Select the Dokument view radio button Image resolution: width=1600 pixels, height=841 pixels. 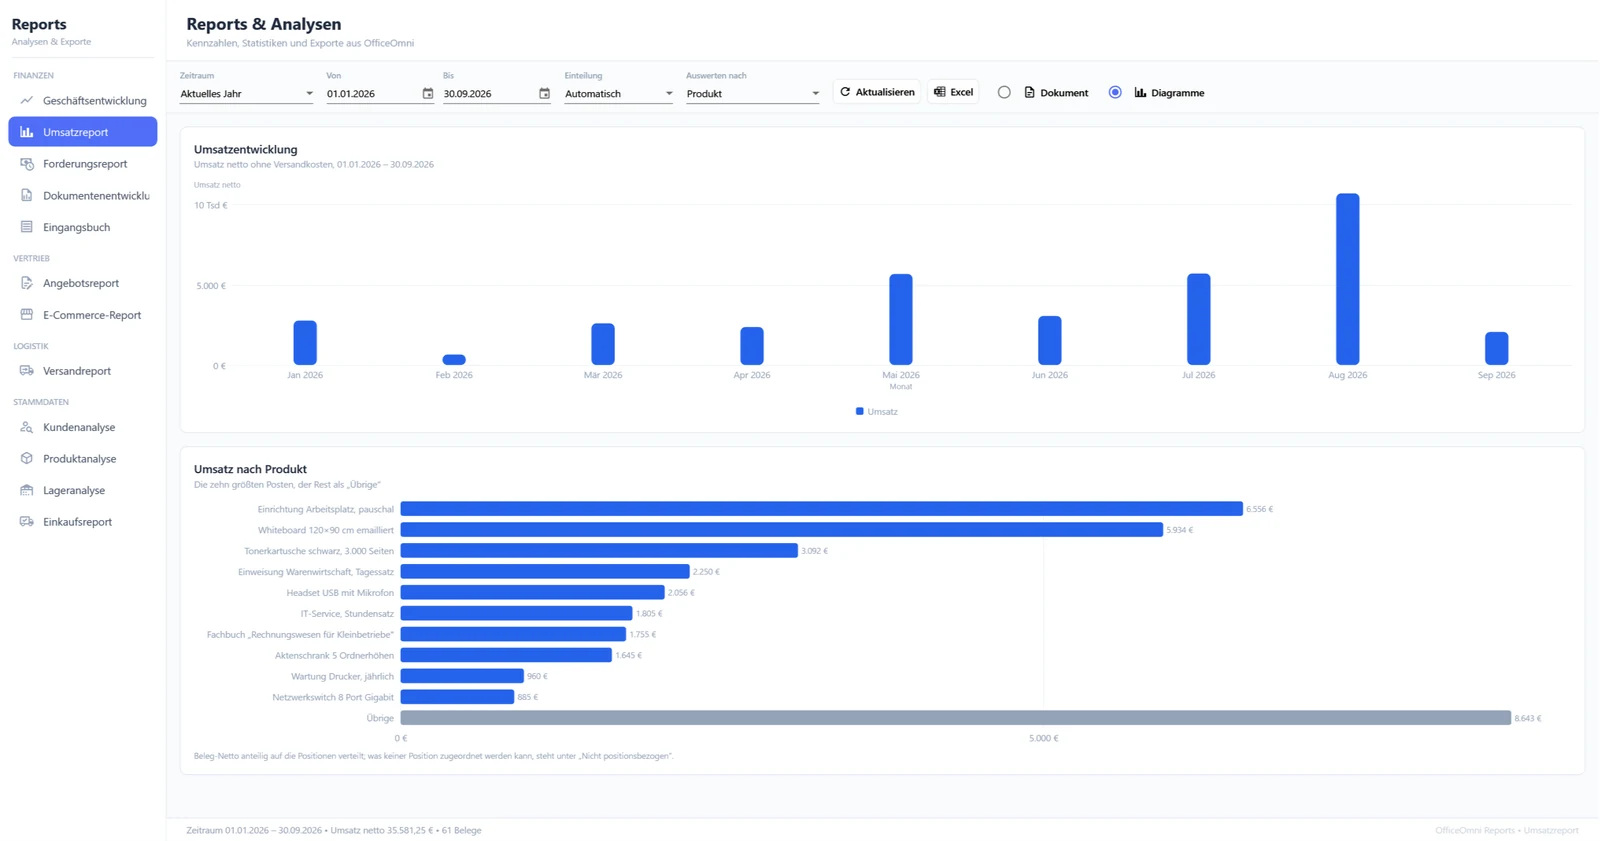tap(1004, 92)
